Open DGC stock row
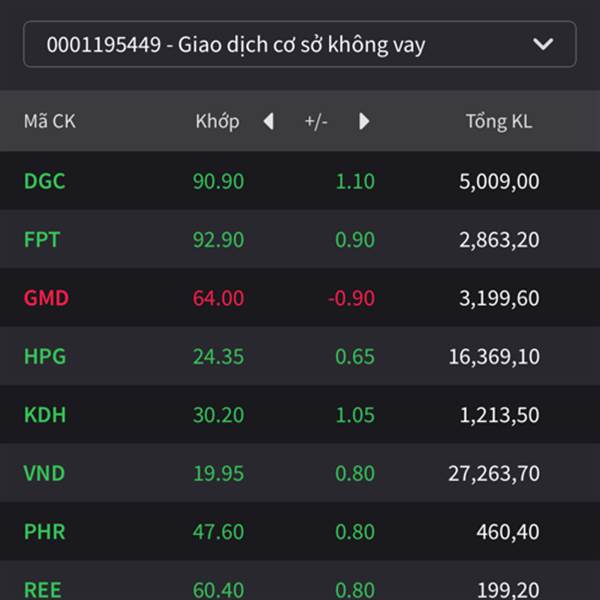 (x=300, y=181)
